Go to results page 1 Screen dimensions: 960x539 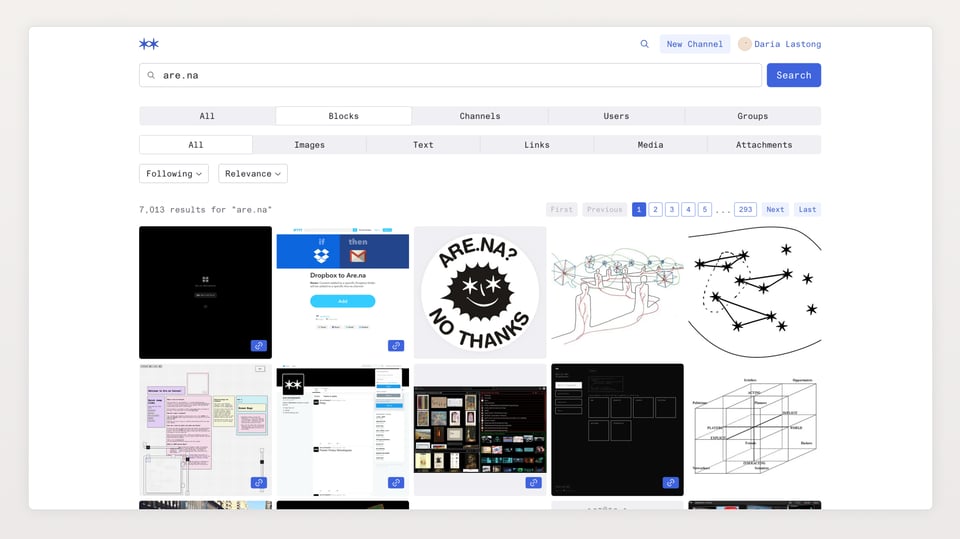point(639,209)
